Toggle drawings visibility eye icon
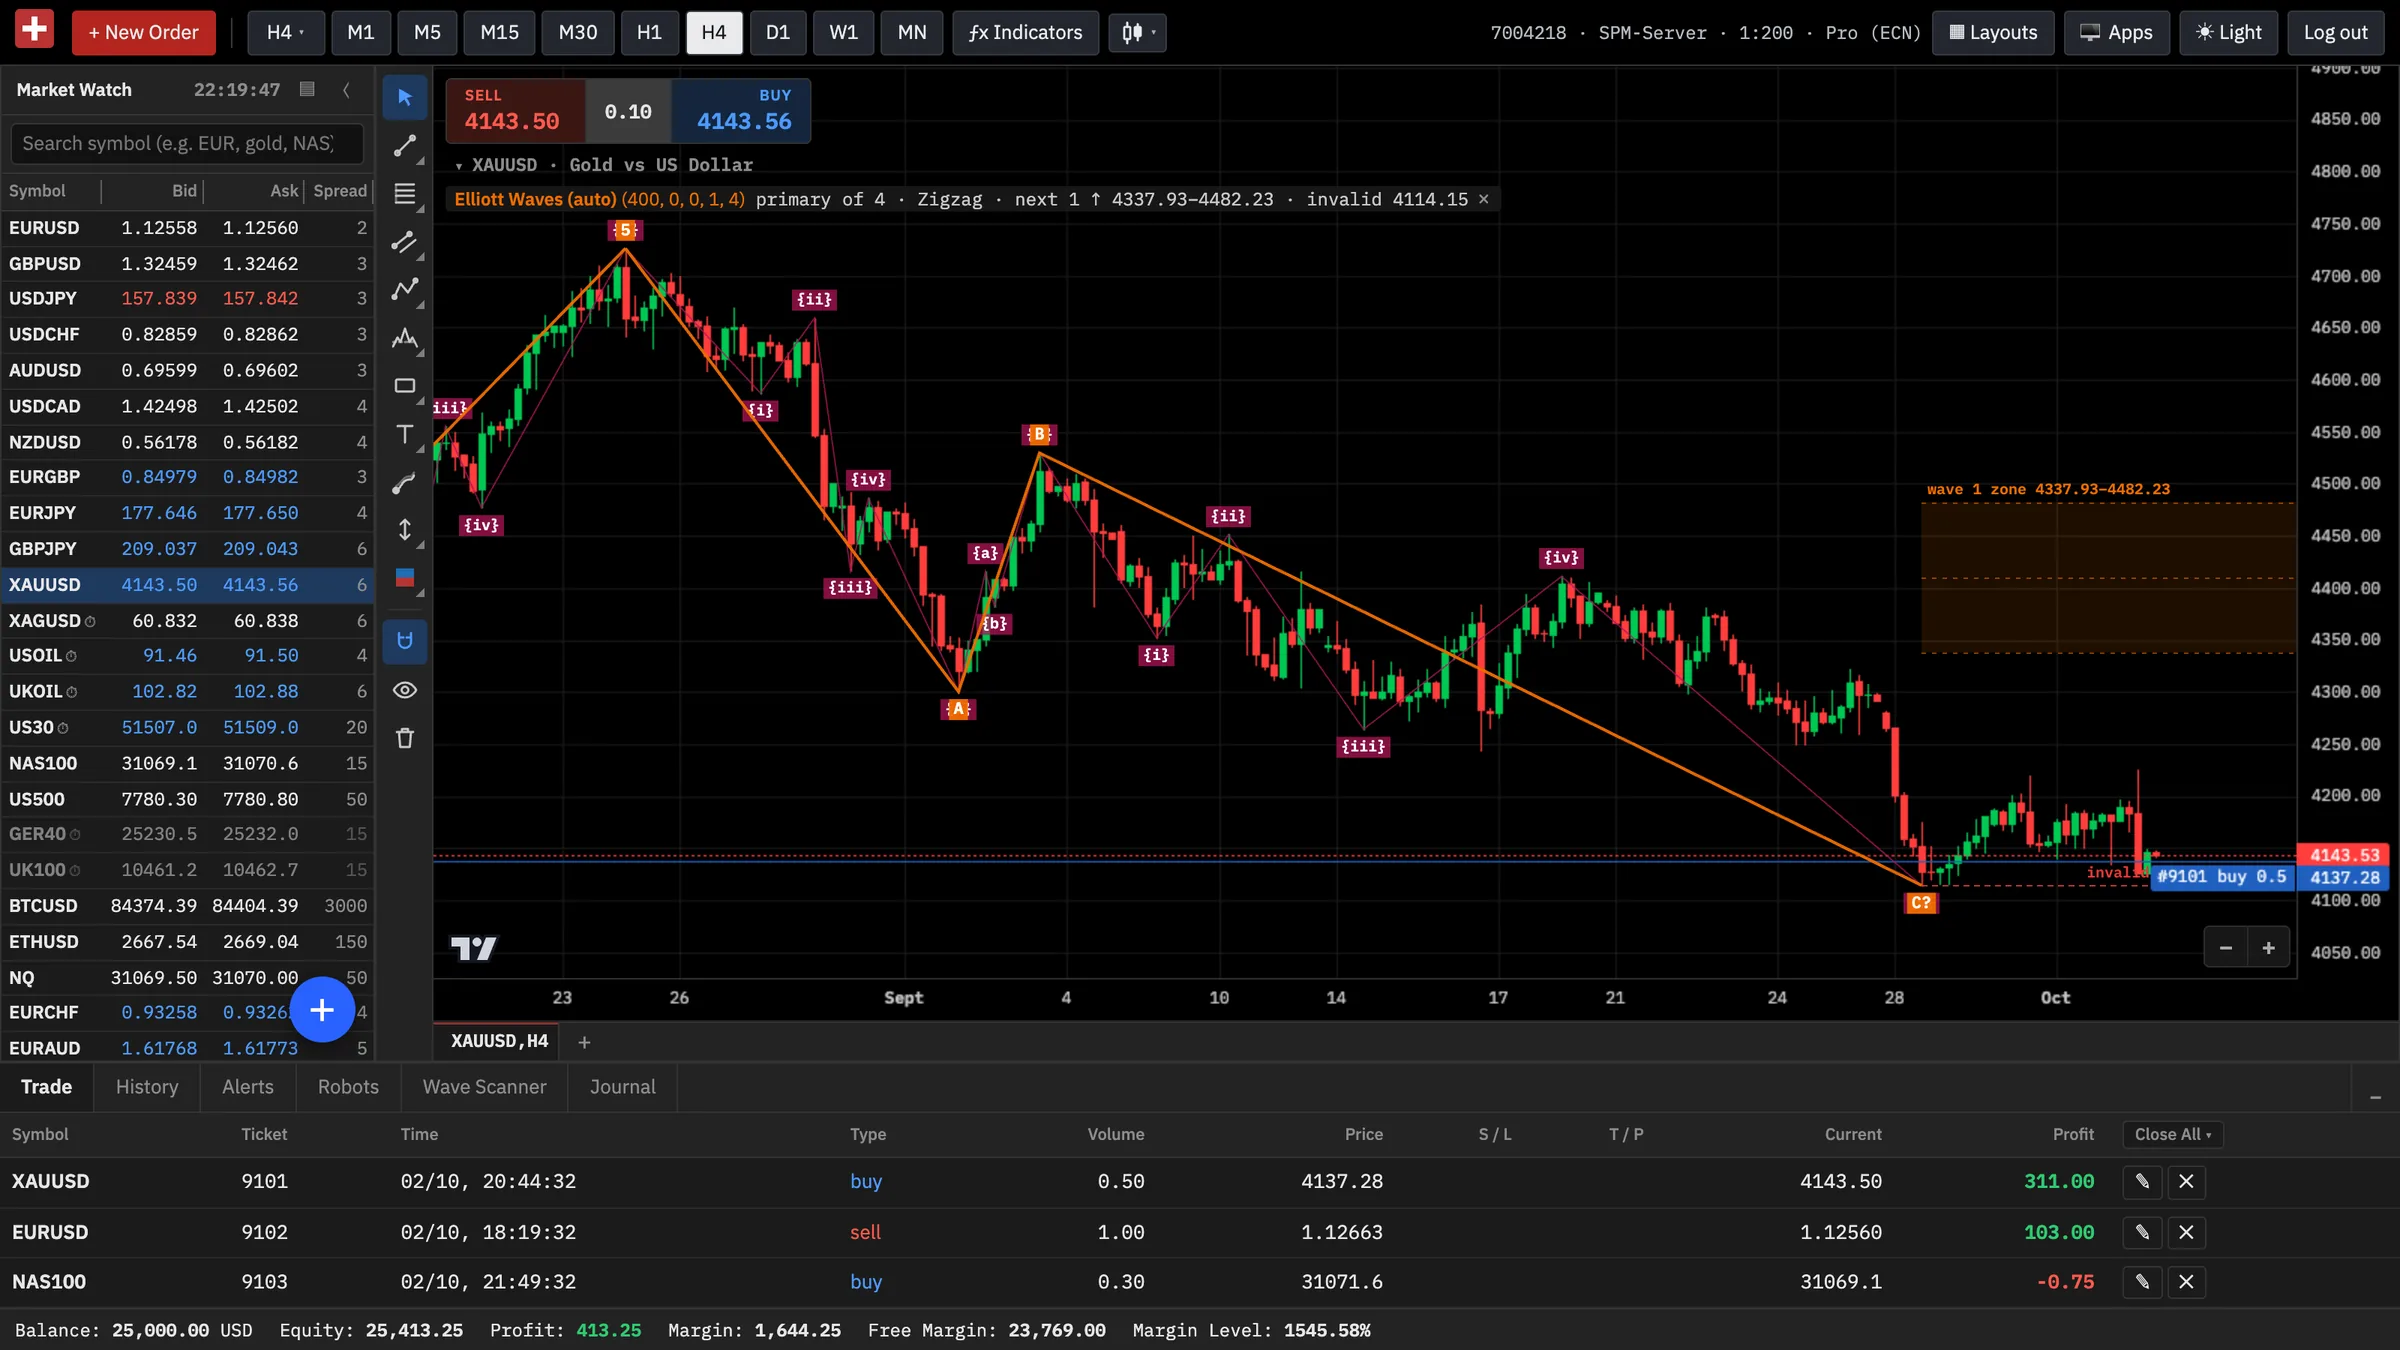The height and width of the screenshot is (1350, 2400). coord(405,690)
